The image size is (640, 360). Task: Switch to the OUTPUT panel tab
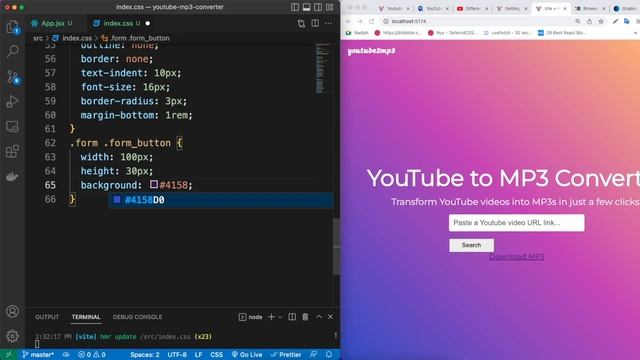point(47,317)
